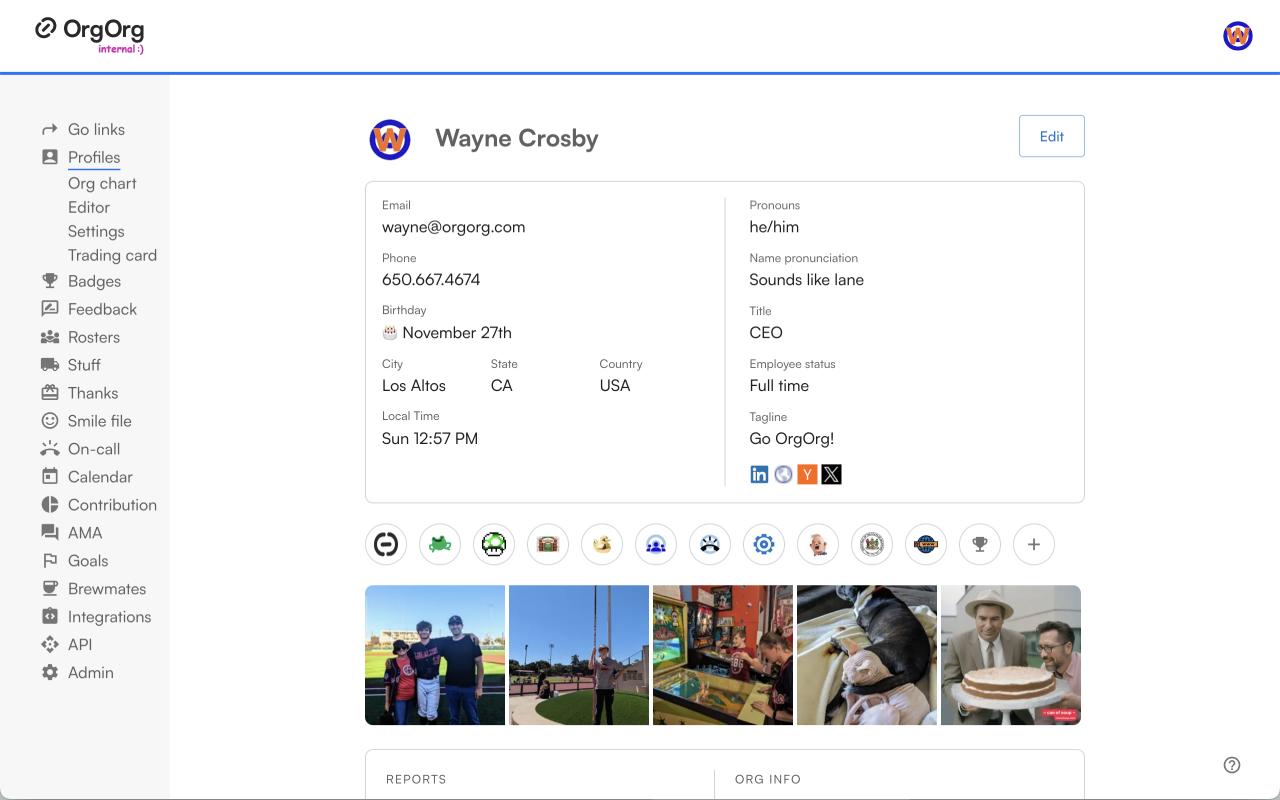This screenshot has height=800, width=1280.
Task: Select the rubber duck badge
Action: tap(602, 544)
